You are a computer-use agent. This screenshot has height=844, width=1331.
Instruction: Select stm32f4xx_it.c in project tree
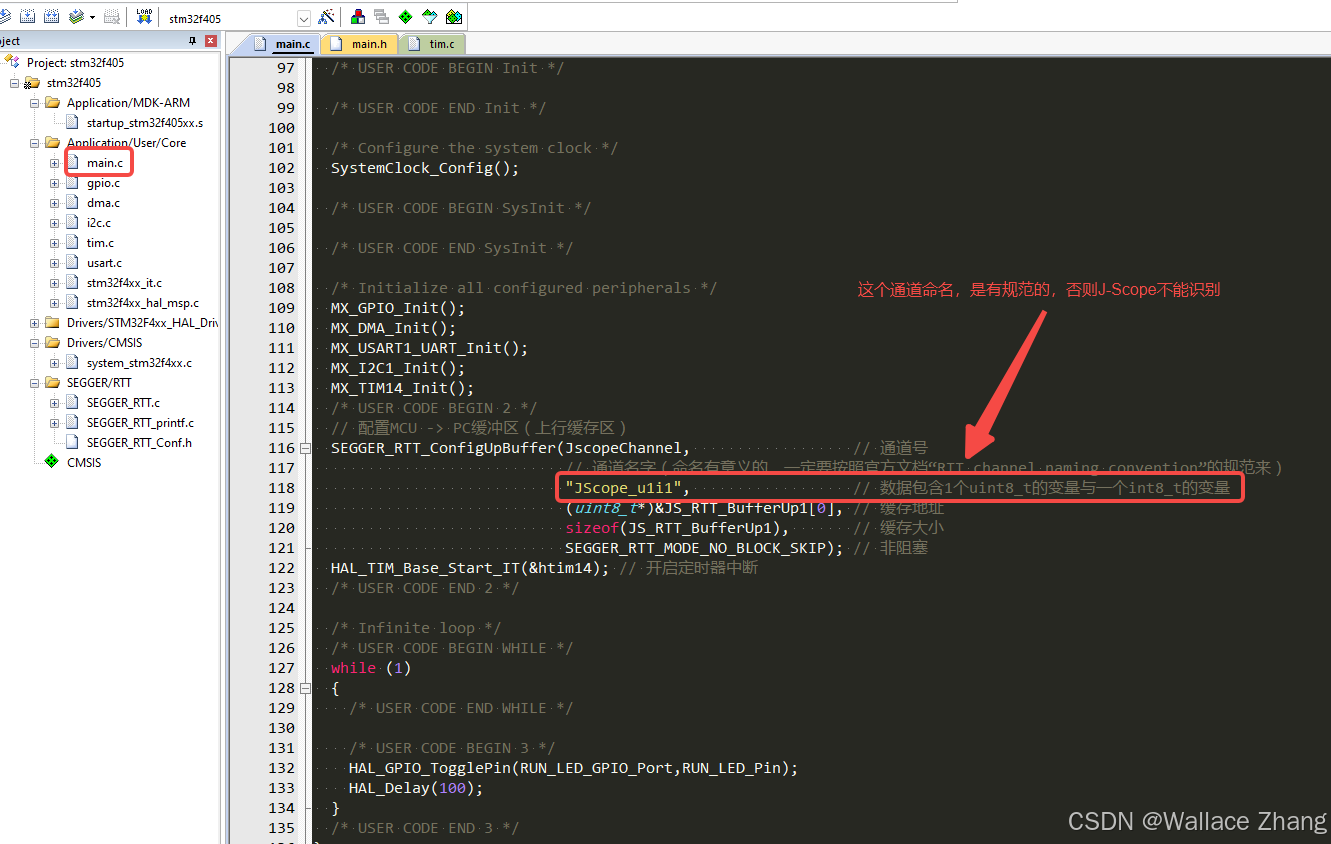[124, 283]
